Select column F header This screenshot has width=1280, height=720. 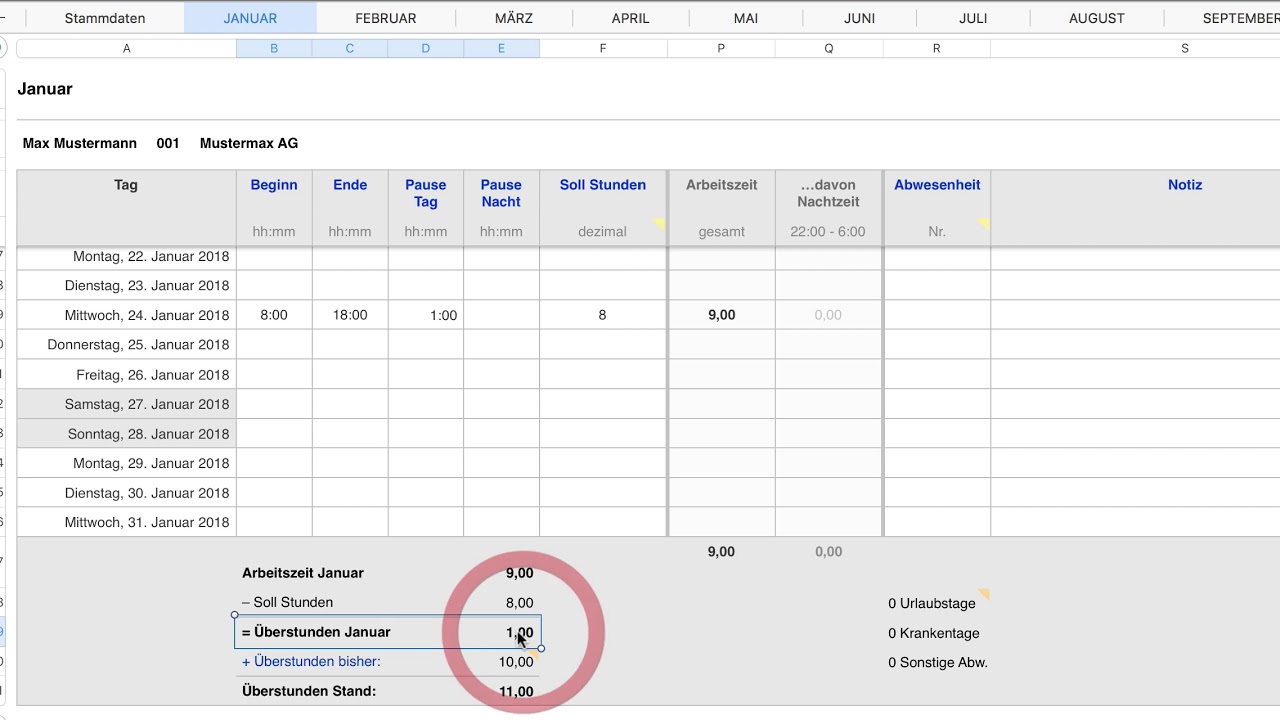click(x=603, y=48)
